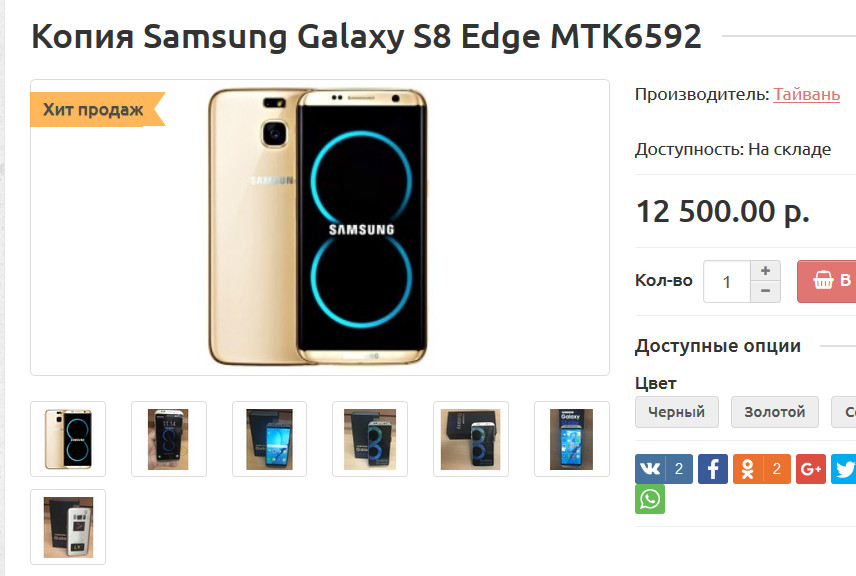Share via the Odnoklassniki icon
Image resolution: width=856 pixels, height=576 pixels.
pyautogui.click(x=762, y=468)
